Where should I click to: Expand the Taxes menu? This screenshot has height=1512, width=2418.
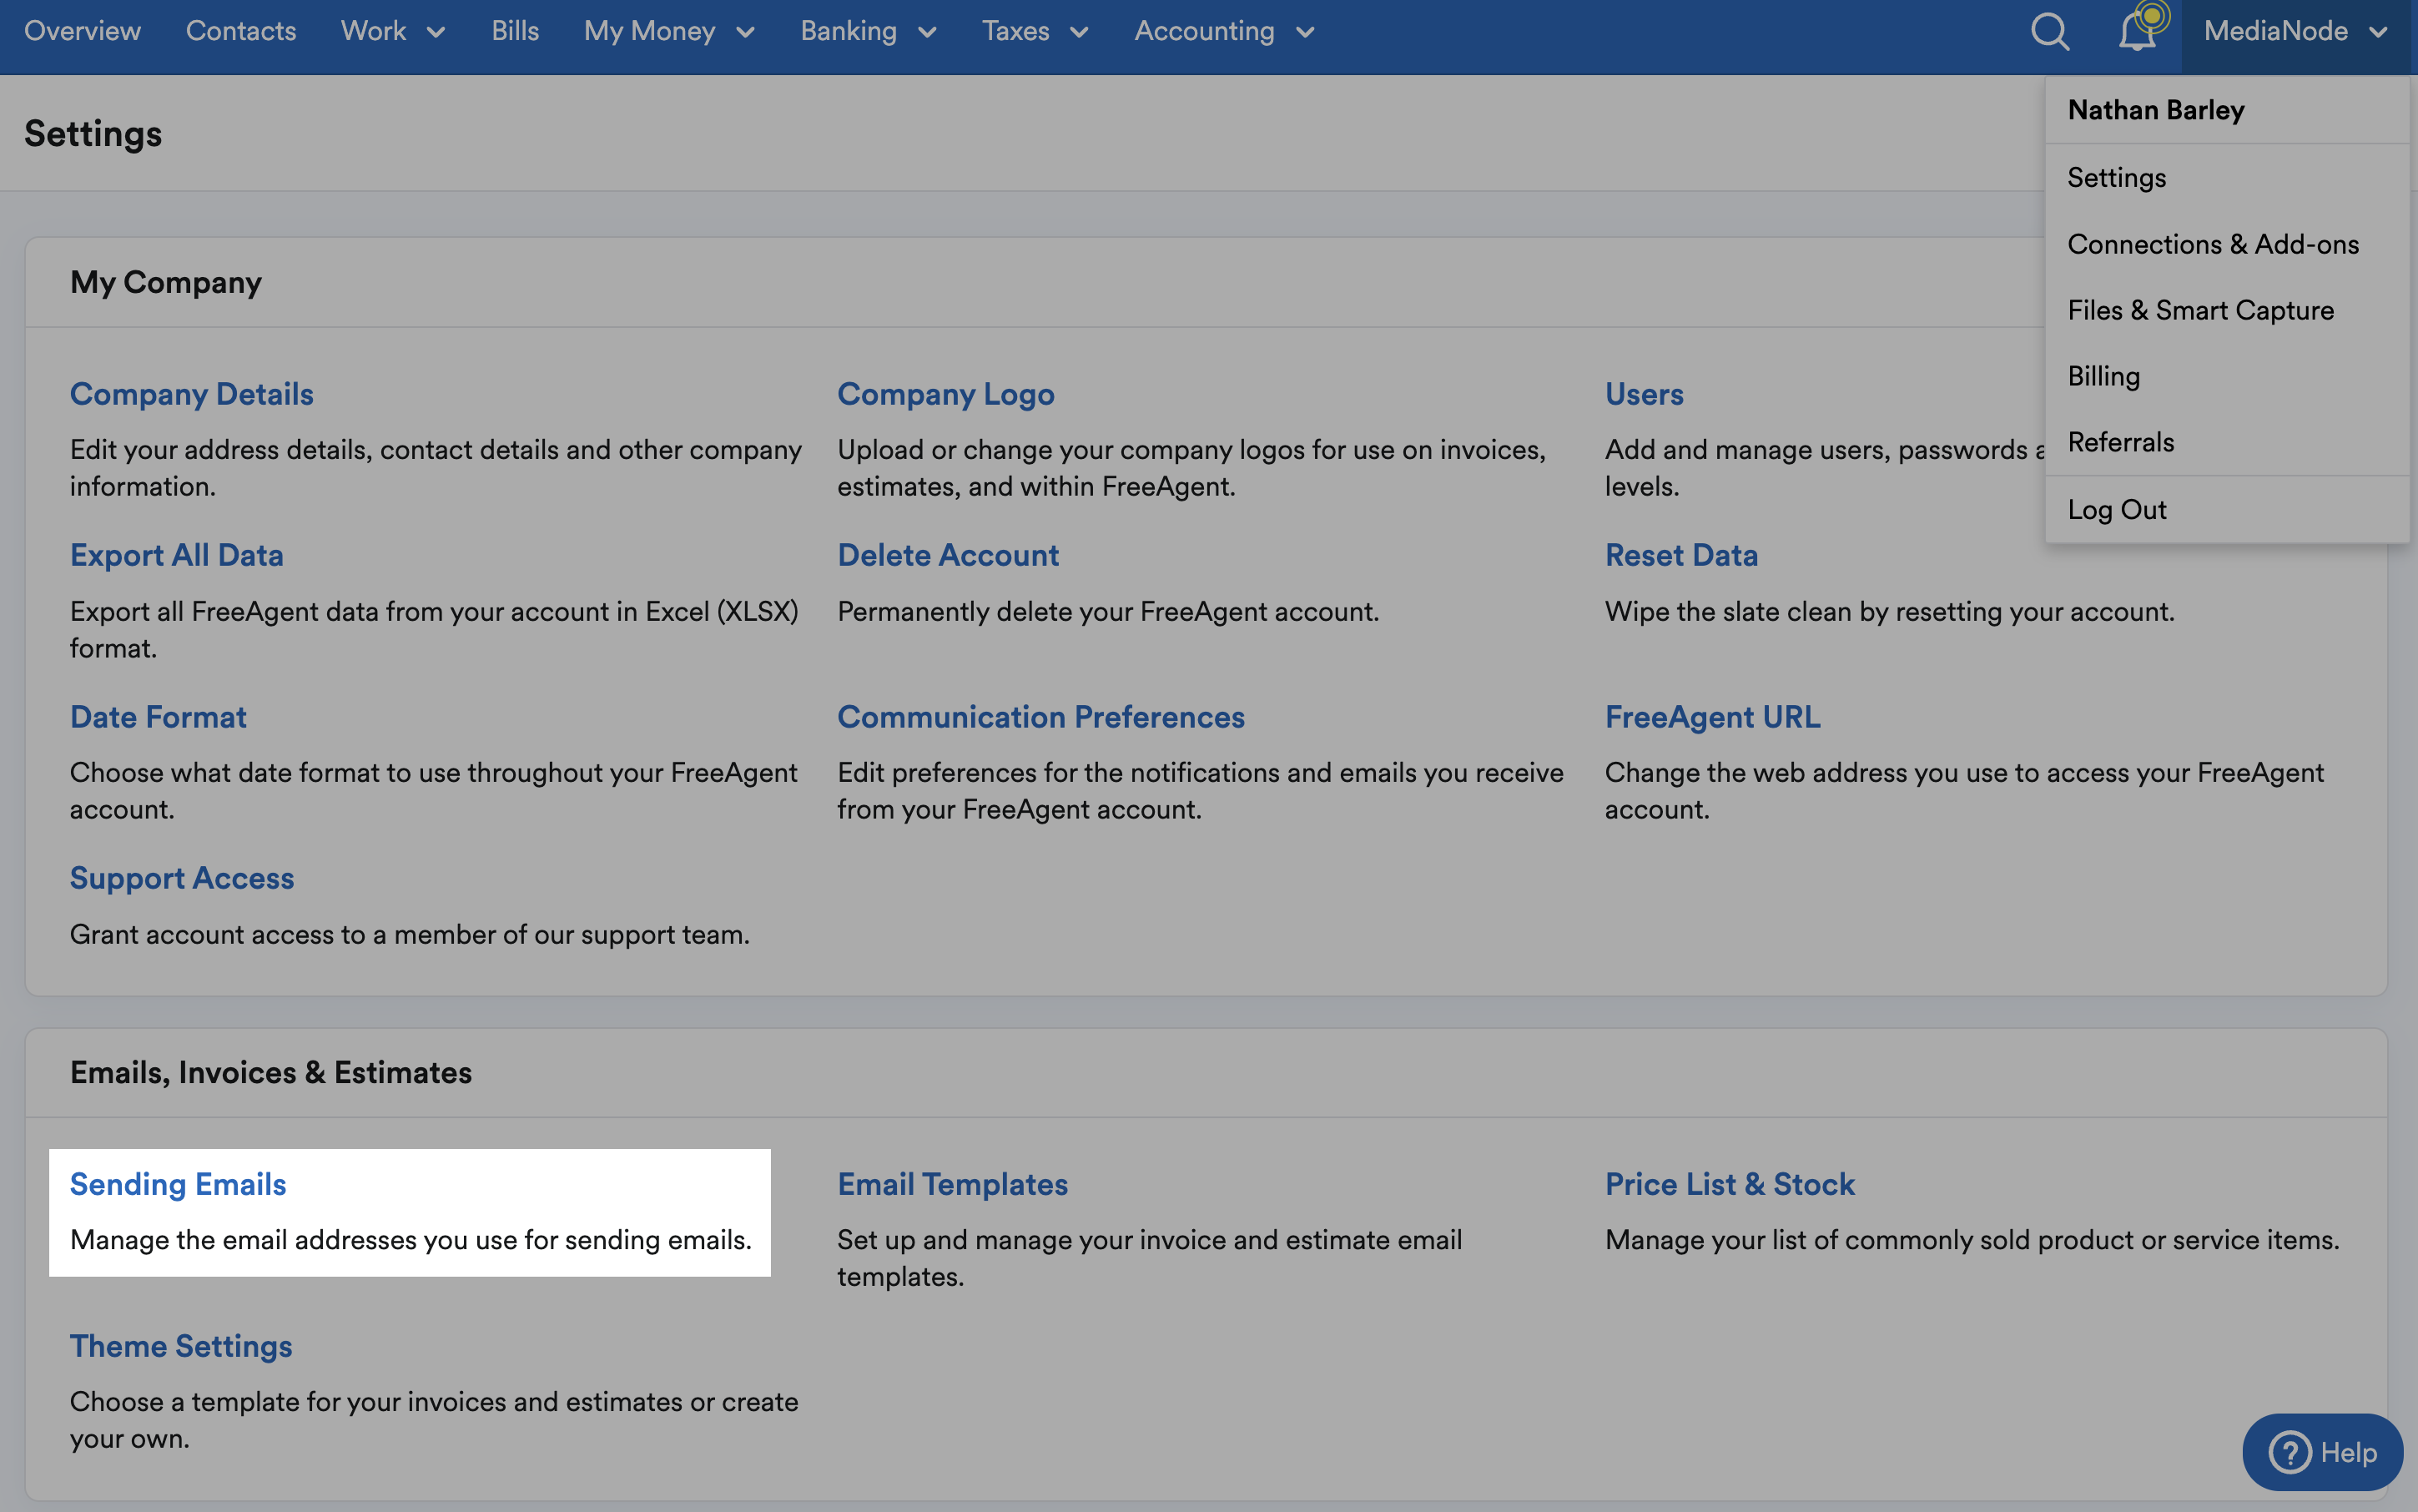1035,31
